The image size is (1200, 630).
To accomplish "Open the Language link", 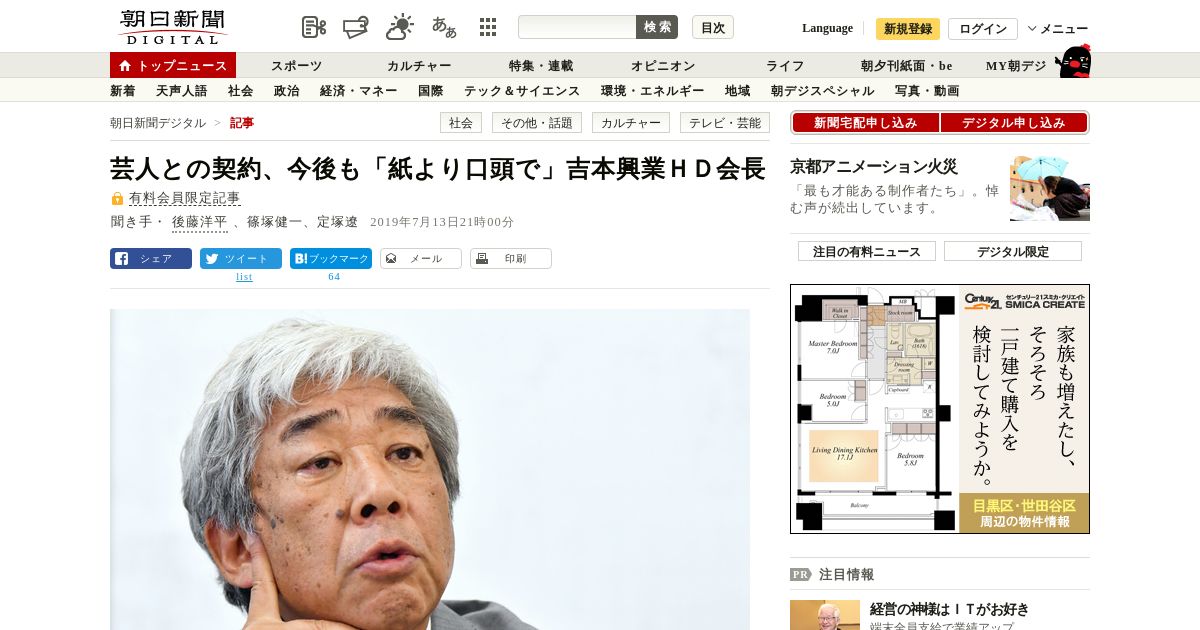I will [827, 28].
